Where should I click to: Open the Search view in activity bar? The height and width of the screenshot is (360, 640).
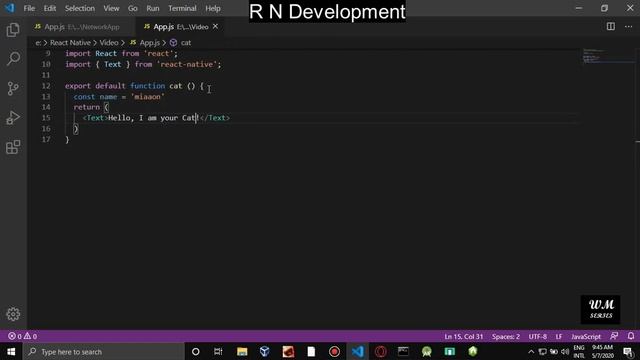[x=13, y=59]
